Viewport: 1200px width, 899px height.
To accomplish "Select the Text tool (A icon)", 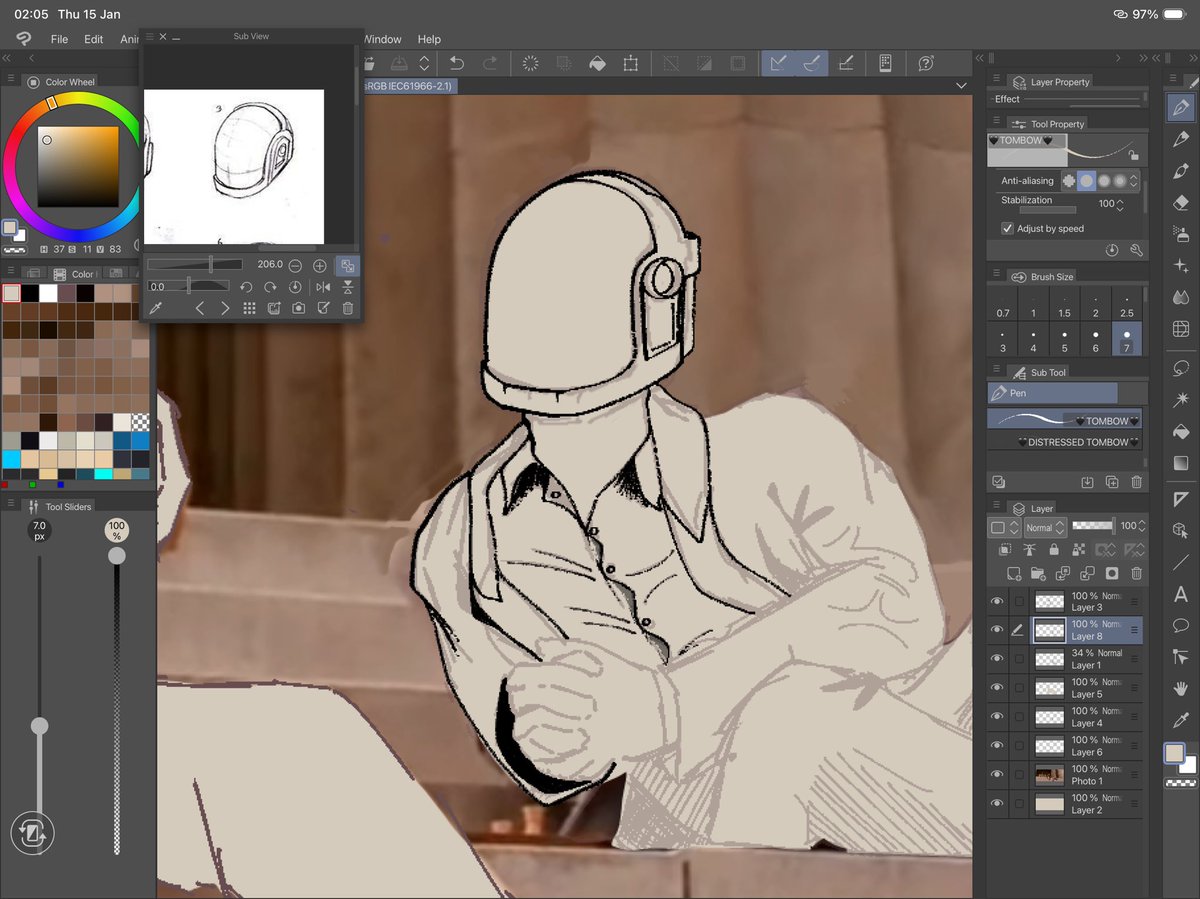I will point(1181,594).
